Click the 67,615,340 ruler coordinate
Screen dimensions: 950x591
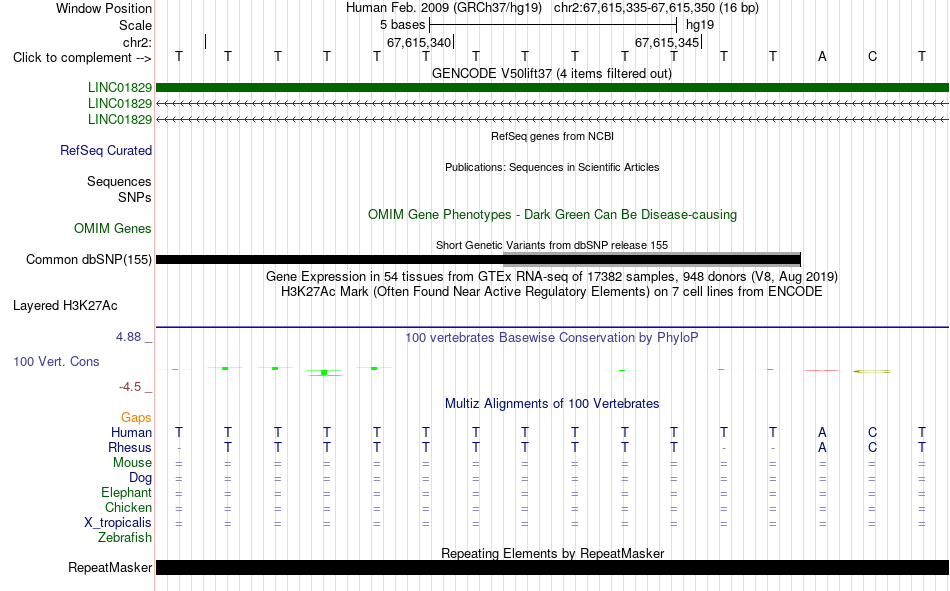point(419,42)
